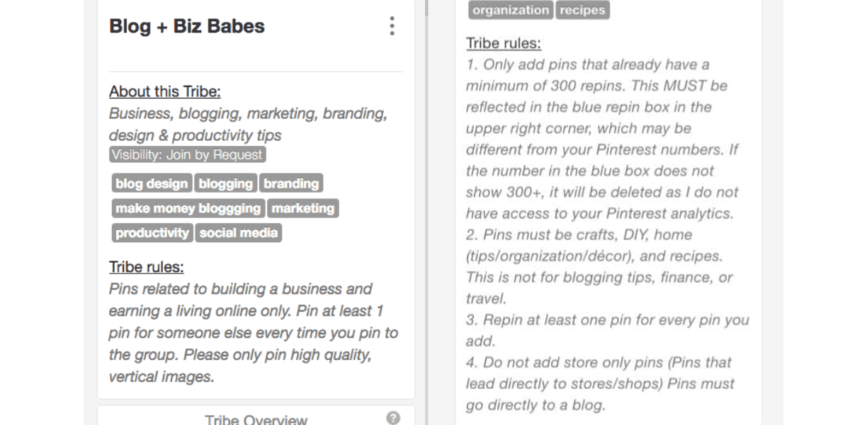Select the social media tag

(x=239, y=233)
